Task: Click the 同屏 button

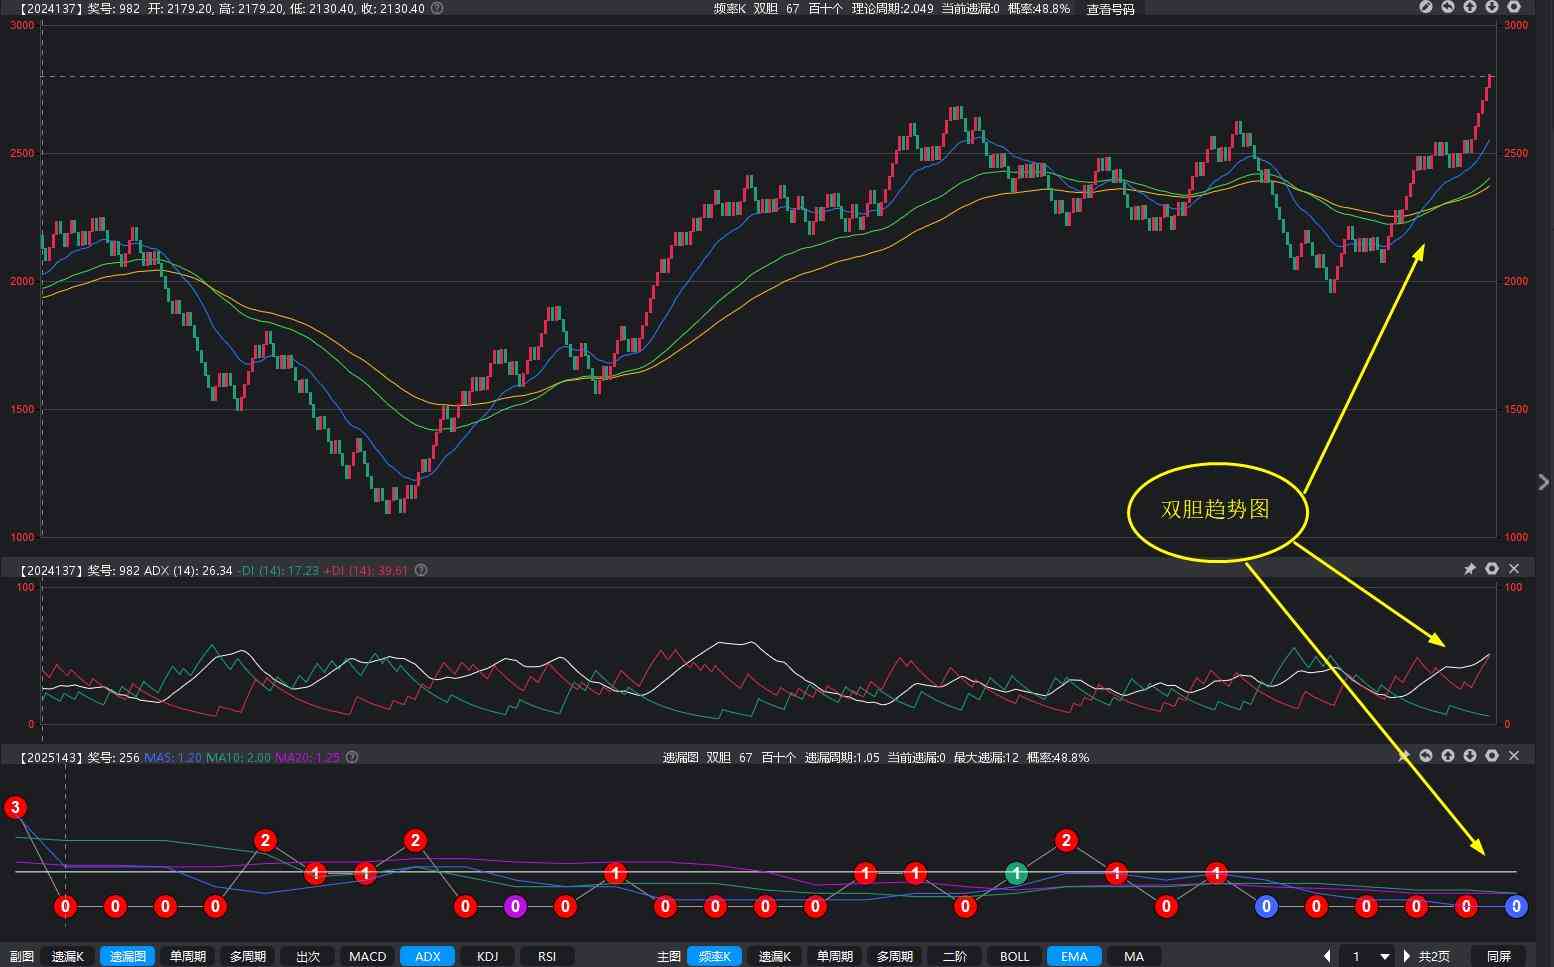Action: (1499, 957)
